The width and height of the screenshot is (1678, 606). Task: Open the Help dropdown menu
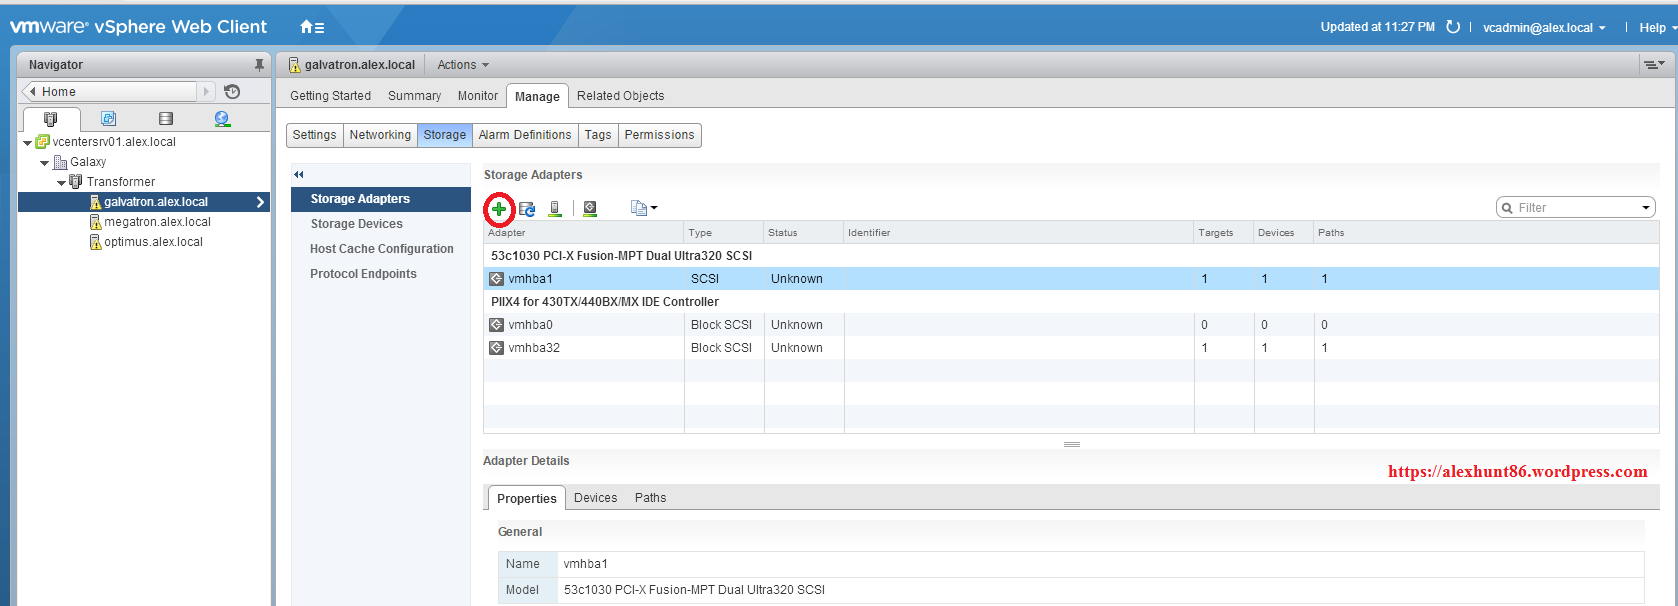1658,28
